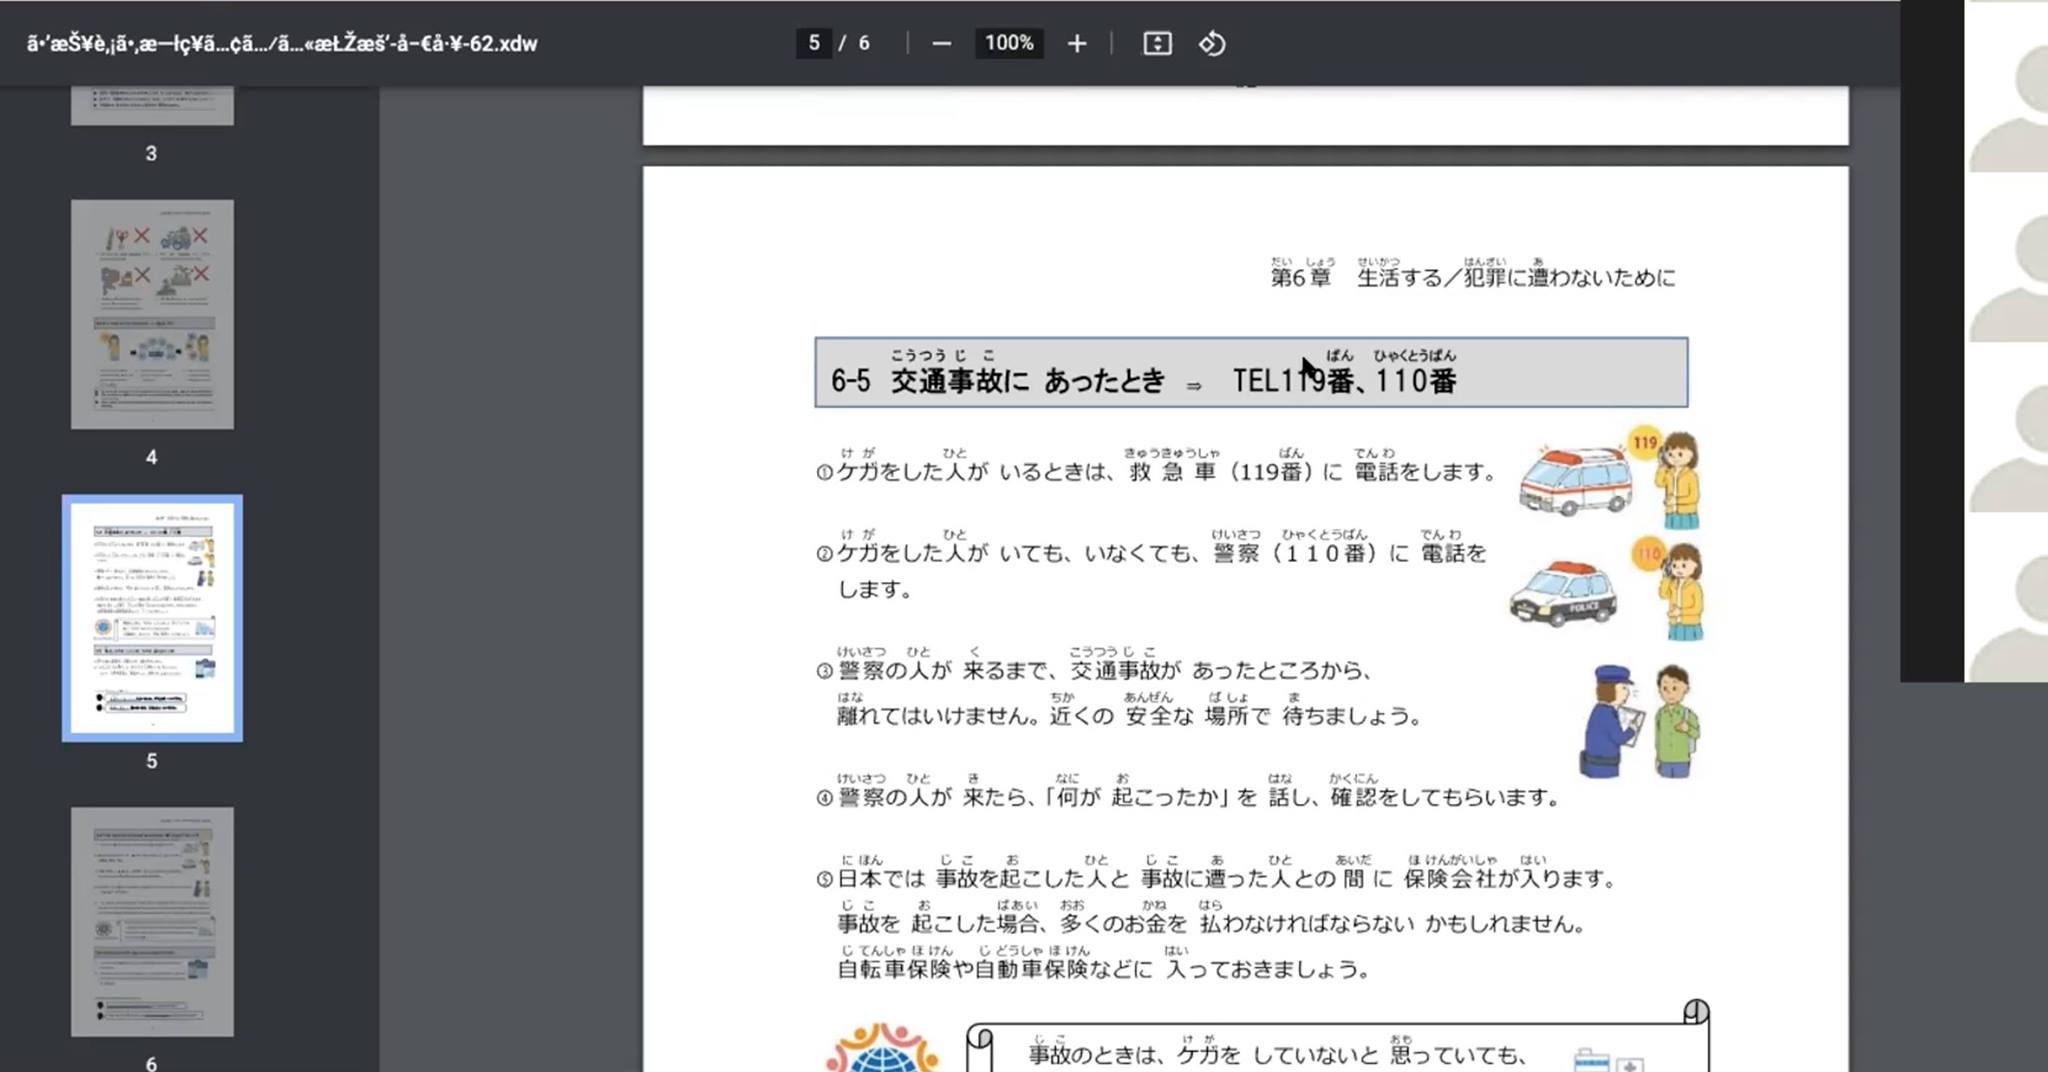Click the second participant avatar in side panel

(2008, 258)
